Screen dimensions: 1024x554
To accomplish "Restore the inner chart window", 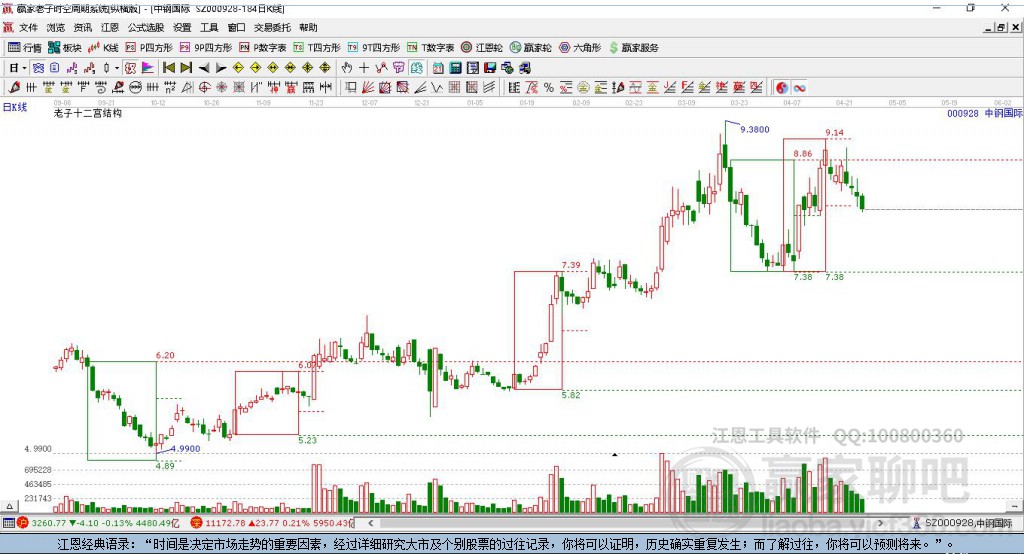I will [1000, 27].
